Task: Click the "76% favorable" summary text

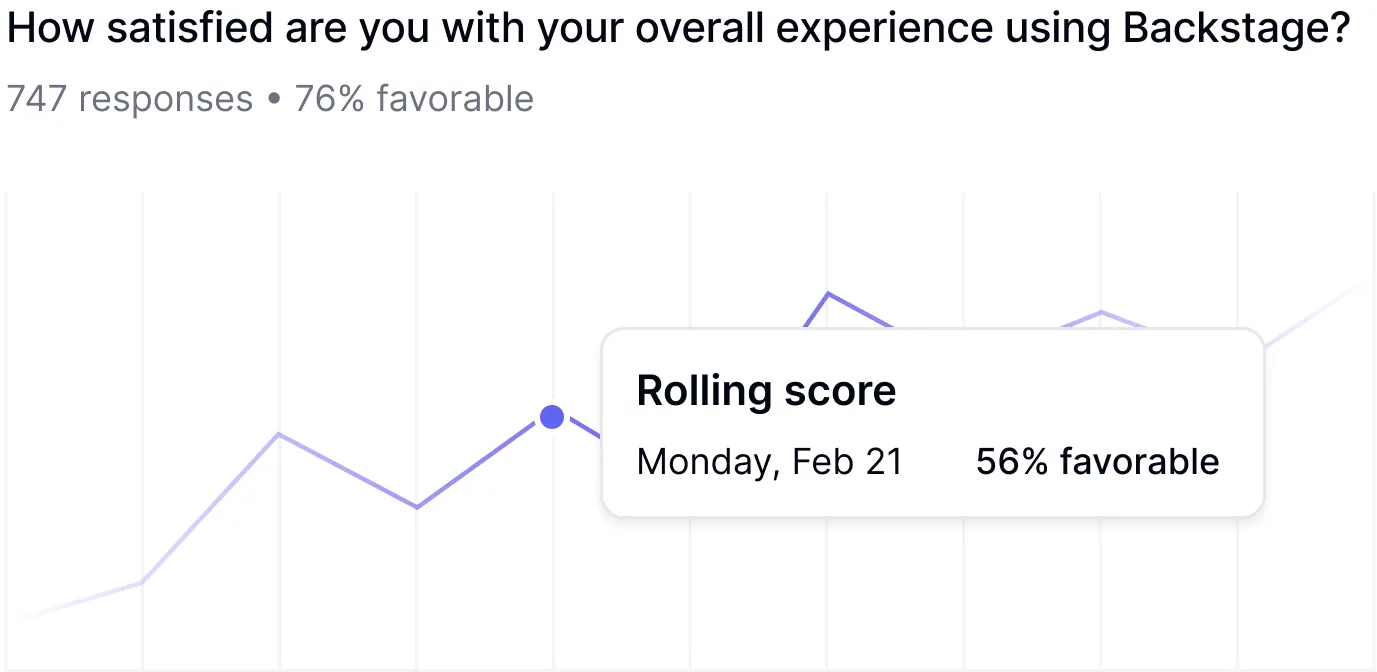Action: click(x=414, y=99)
